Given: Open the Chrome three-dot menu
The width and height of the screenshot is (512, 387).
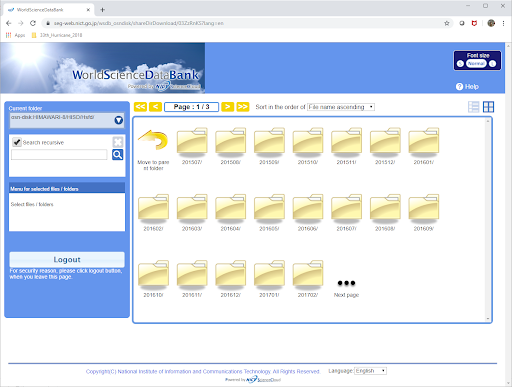Looking at the screenshot, I should pyautogui.click(x=503, y=23).
